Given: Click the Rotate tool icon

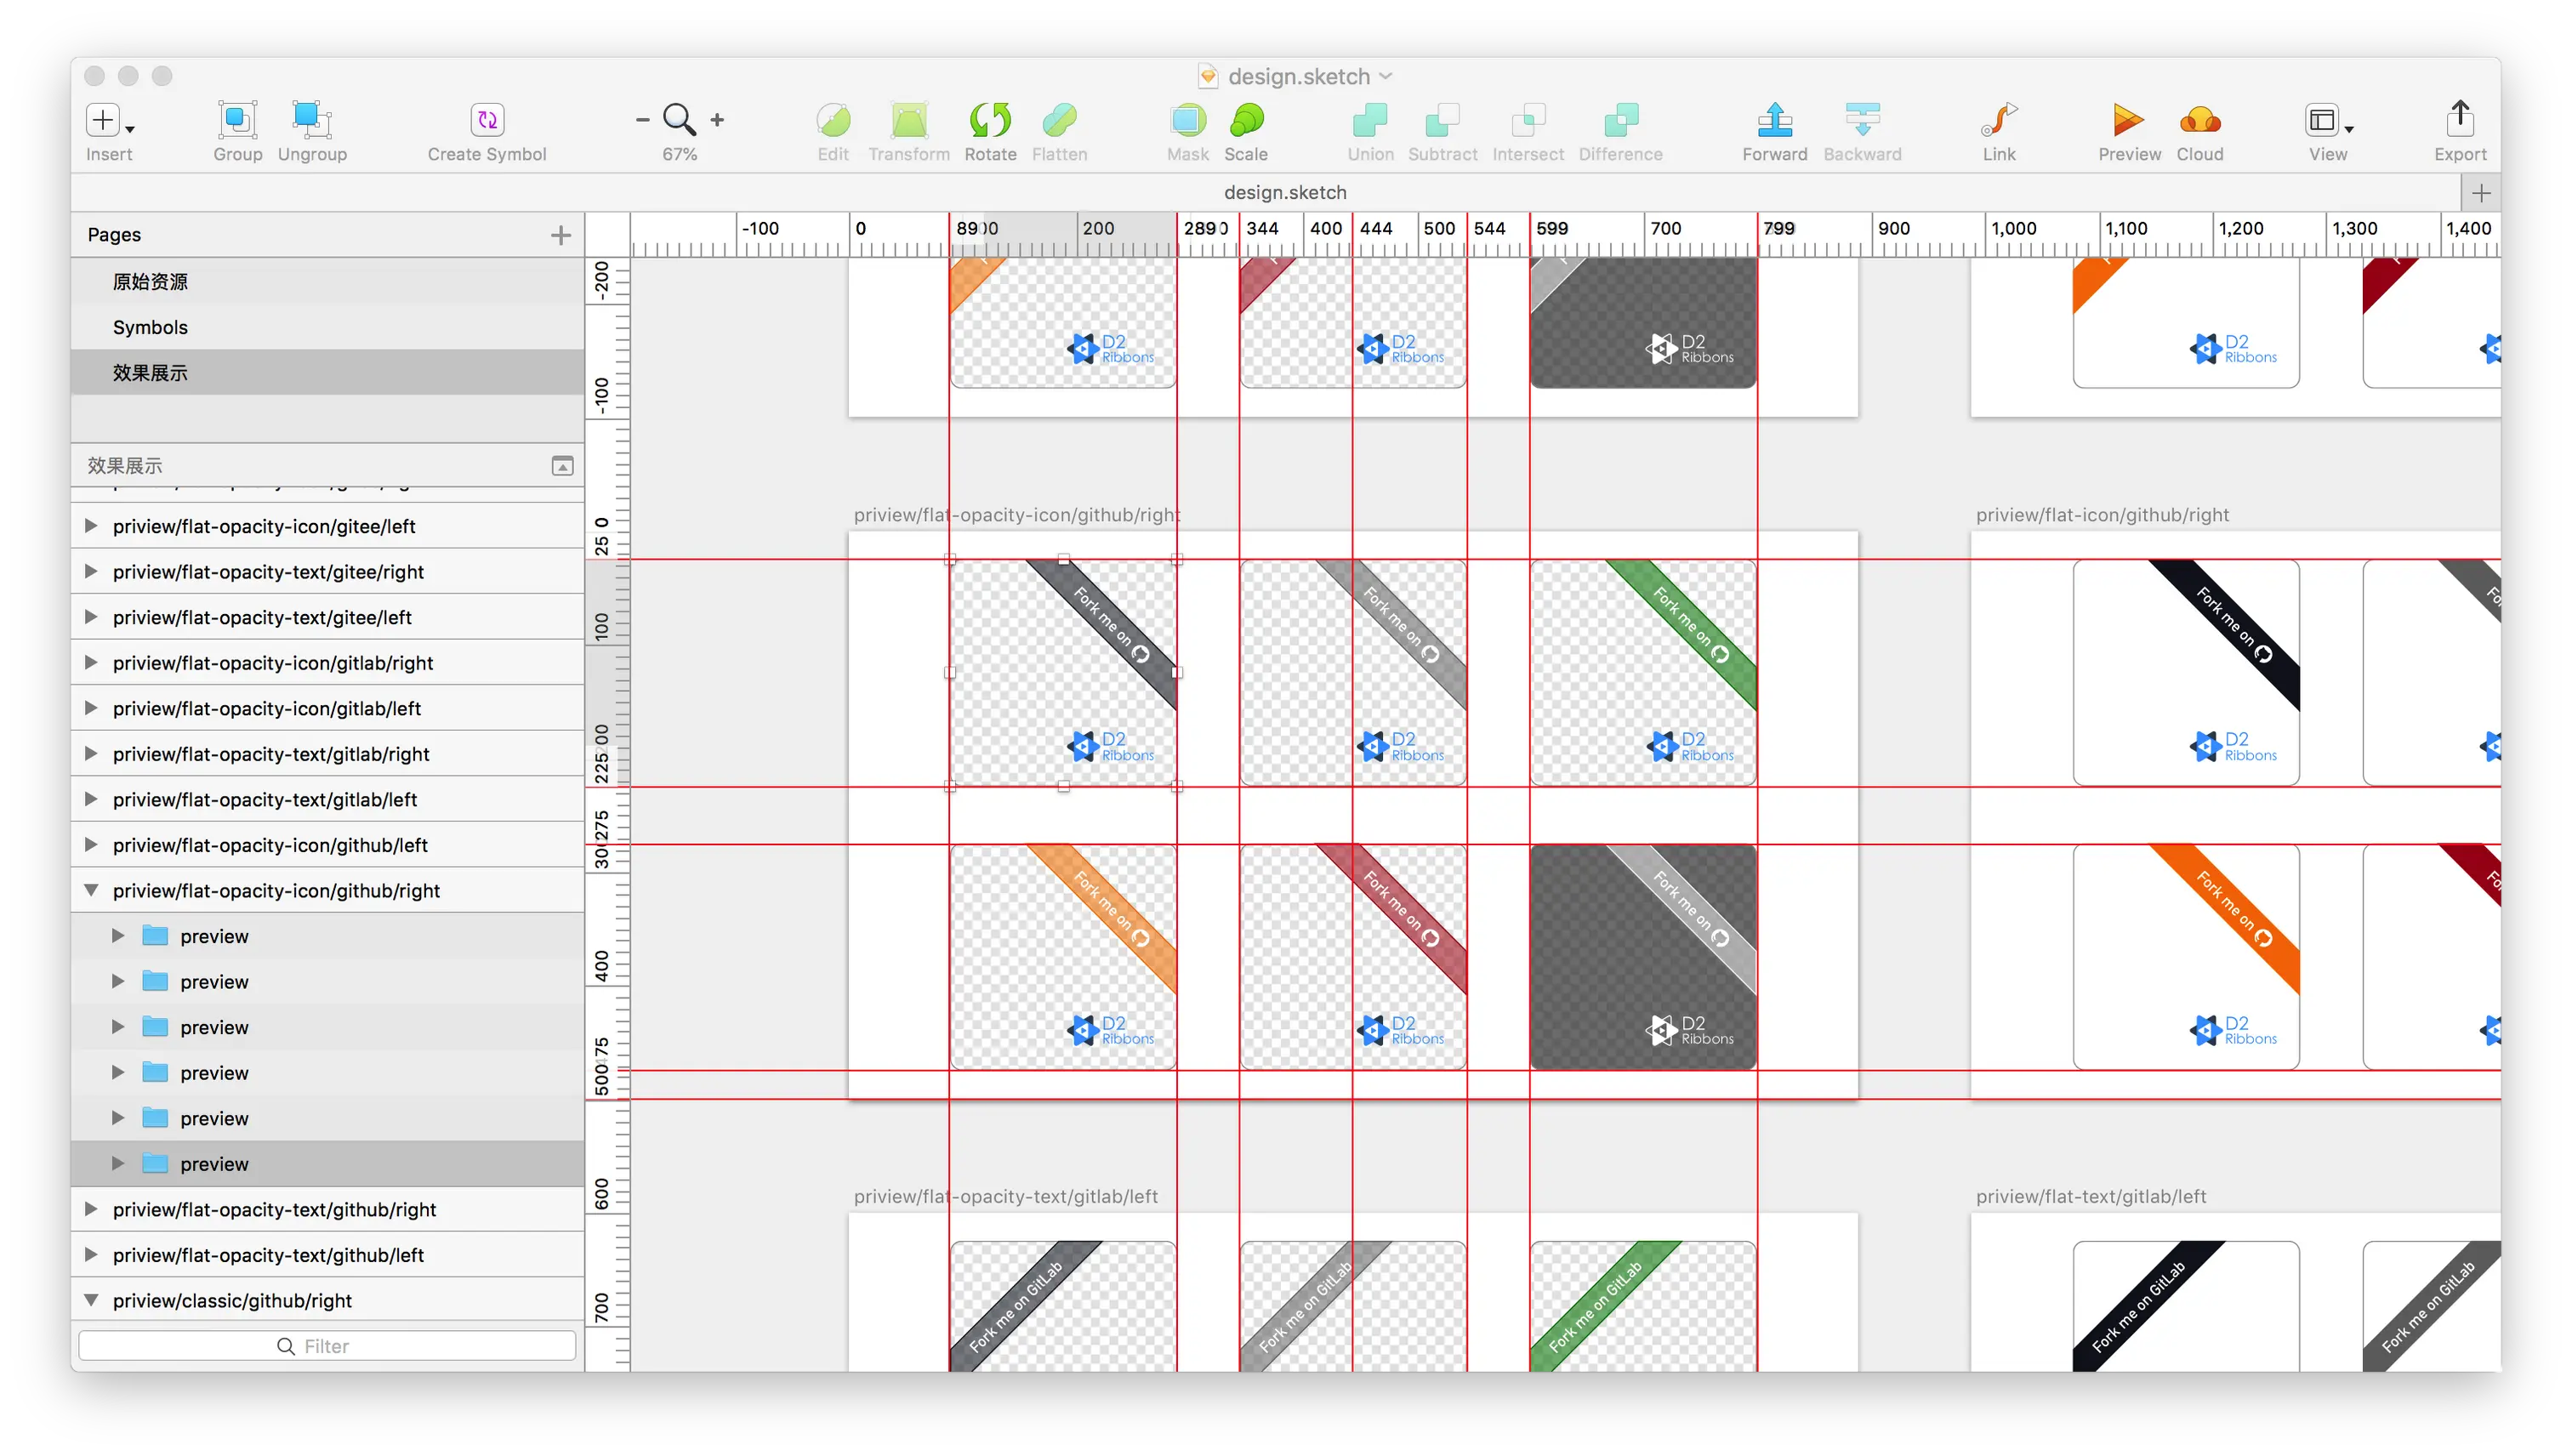Looking at the screenshot, I should (x=990, y=120).
